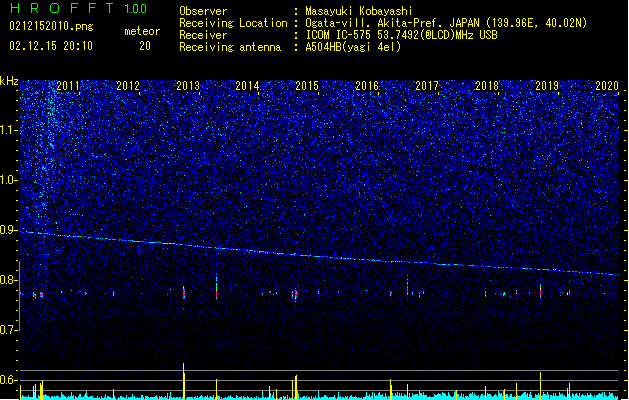Select the filename 0212152010.png
629x400 pixels.
click(51, 27)
